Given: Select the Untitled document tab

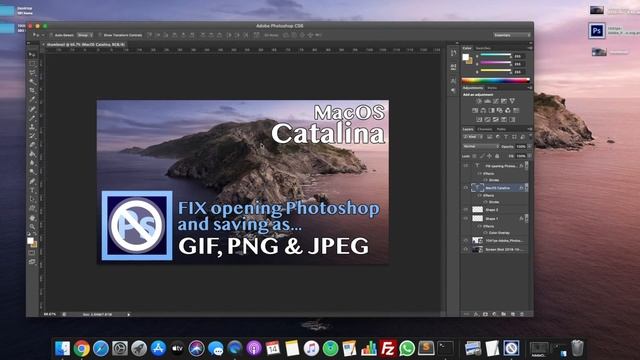Looking at the screenshot, I should pos(84,44).
